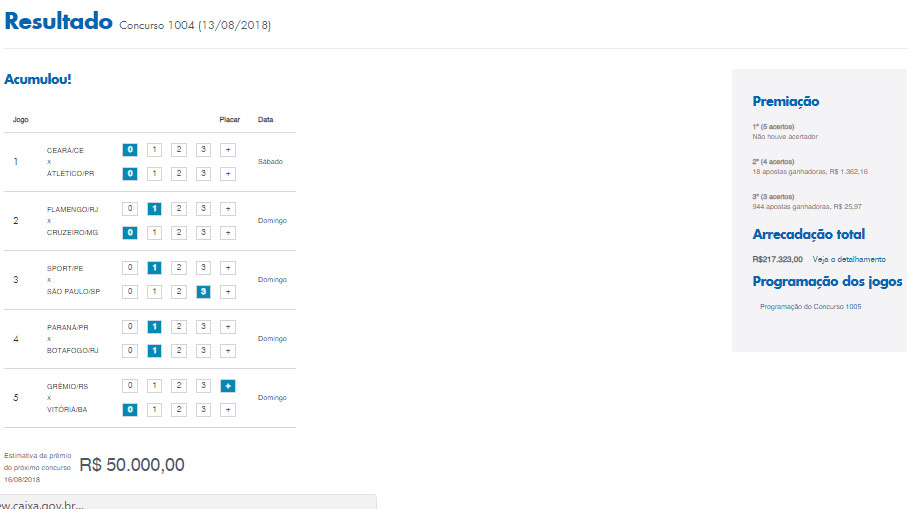Click the 'Premiação' section heading

click(x=786, y=101)
